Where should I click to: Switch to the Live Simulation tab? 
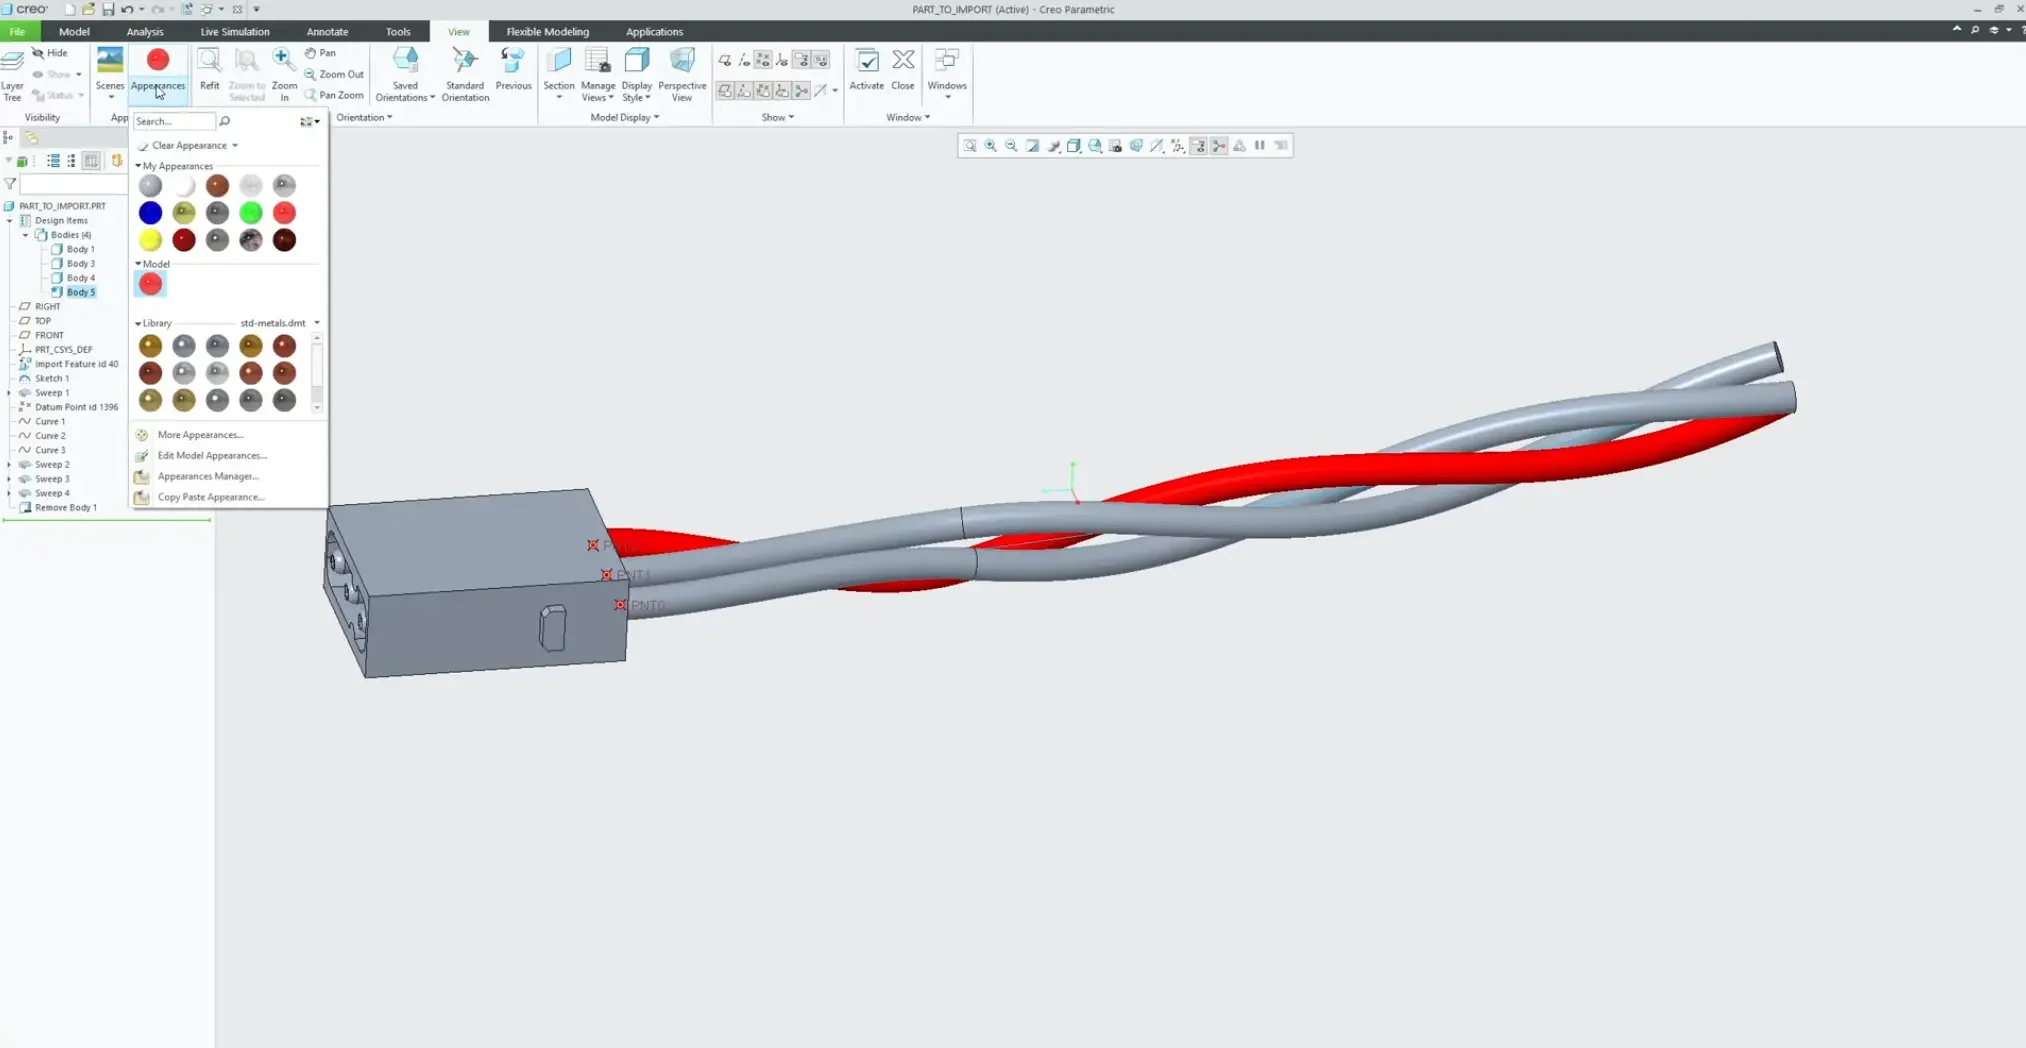235,31
